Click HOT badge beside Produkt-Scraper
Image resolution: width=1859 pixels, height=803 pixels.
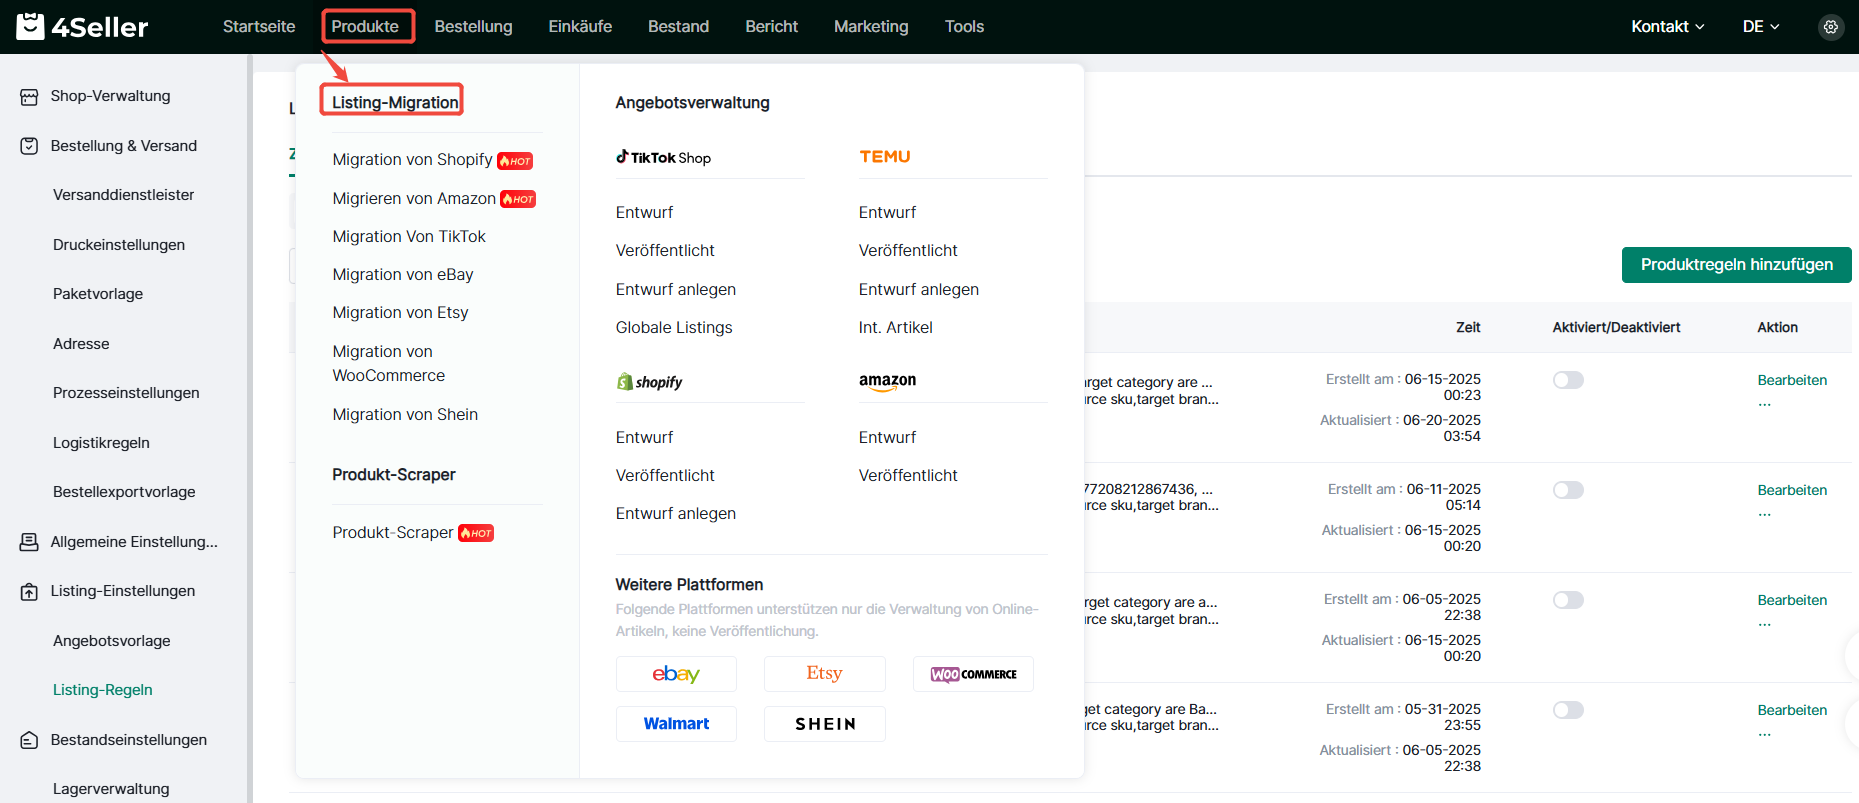pyautogui.click(x=476, y=533)
